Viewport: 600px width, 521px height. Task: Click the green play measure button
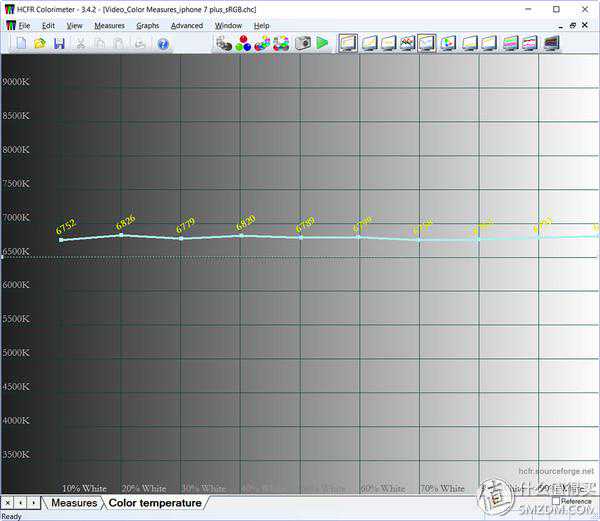322,43
